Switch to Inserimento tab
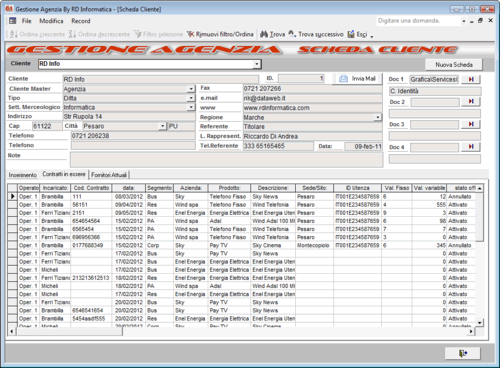The height and width of the screenshot is (368, 500). click(x=23, y=175)
